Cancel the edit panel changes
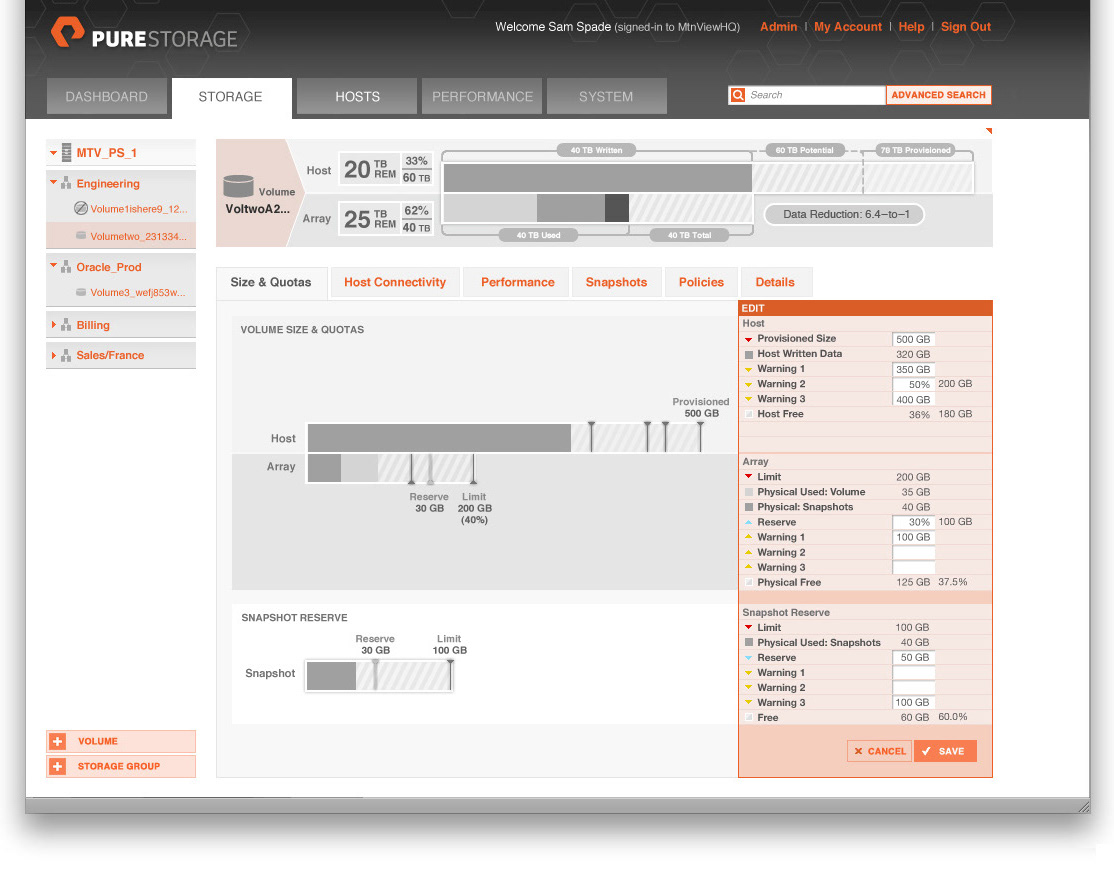 pos(880,751)
